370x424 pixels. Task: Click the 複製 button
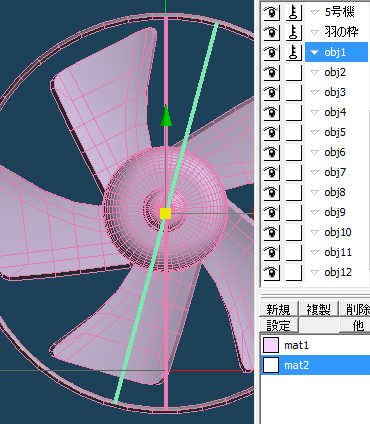[x=319, y=309]
